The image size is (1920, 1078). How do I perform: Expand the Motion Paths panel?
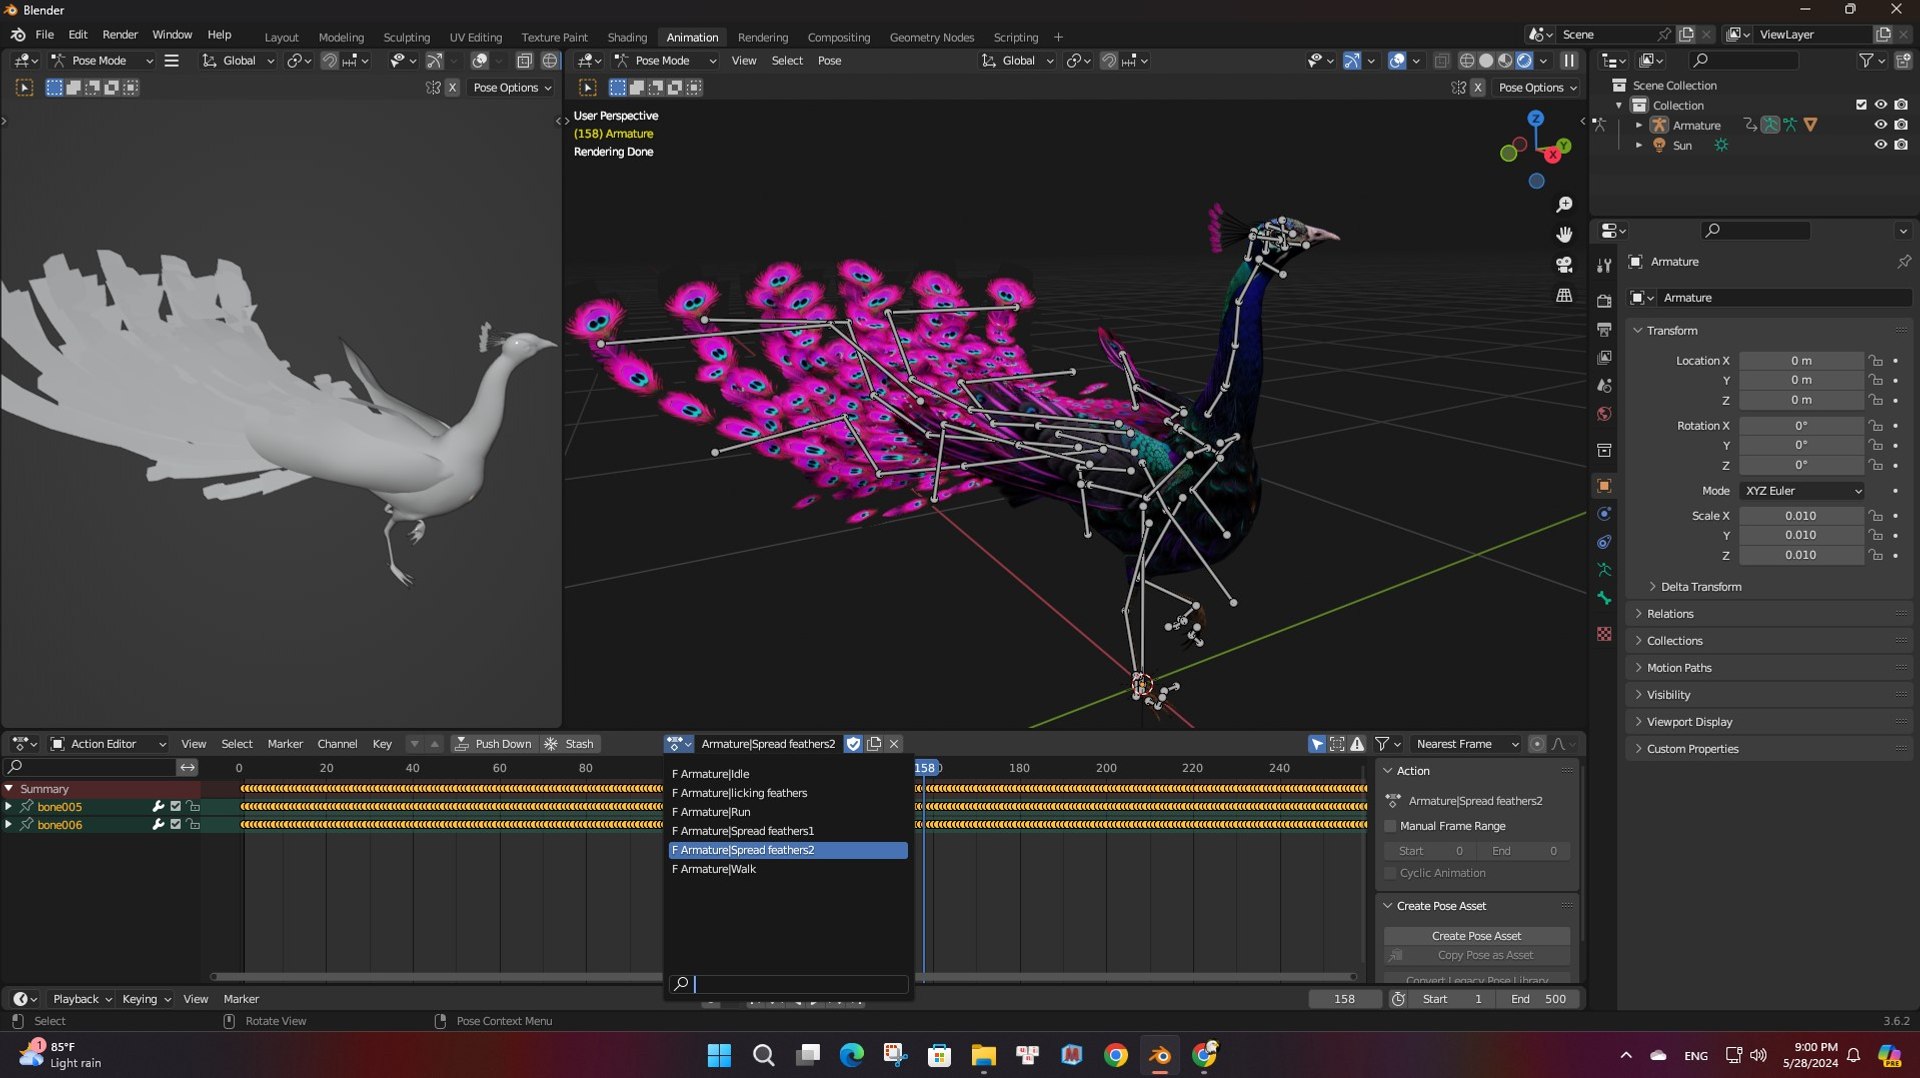[x=1679, y=668]
